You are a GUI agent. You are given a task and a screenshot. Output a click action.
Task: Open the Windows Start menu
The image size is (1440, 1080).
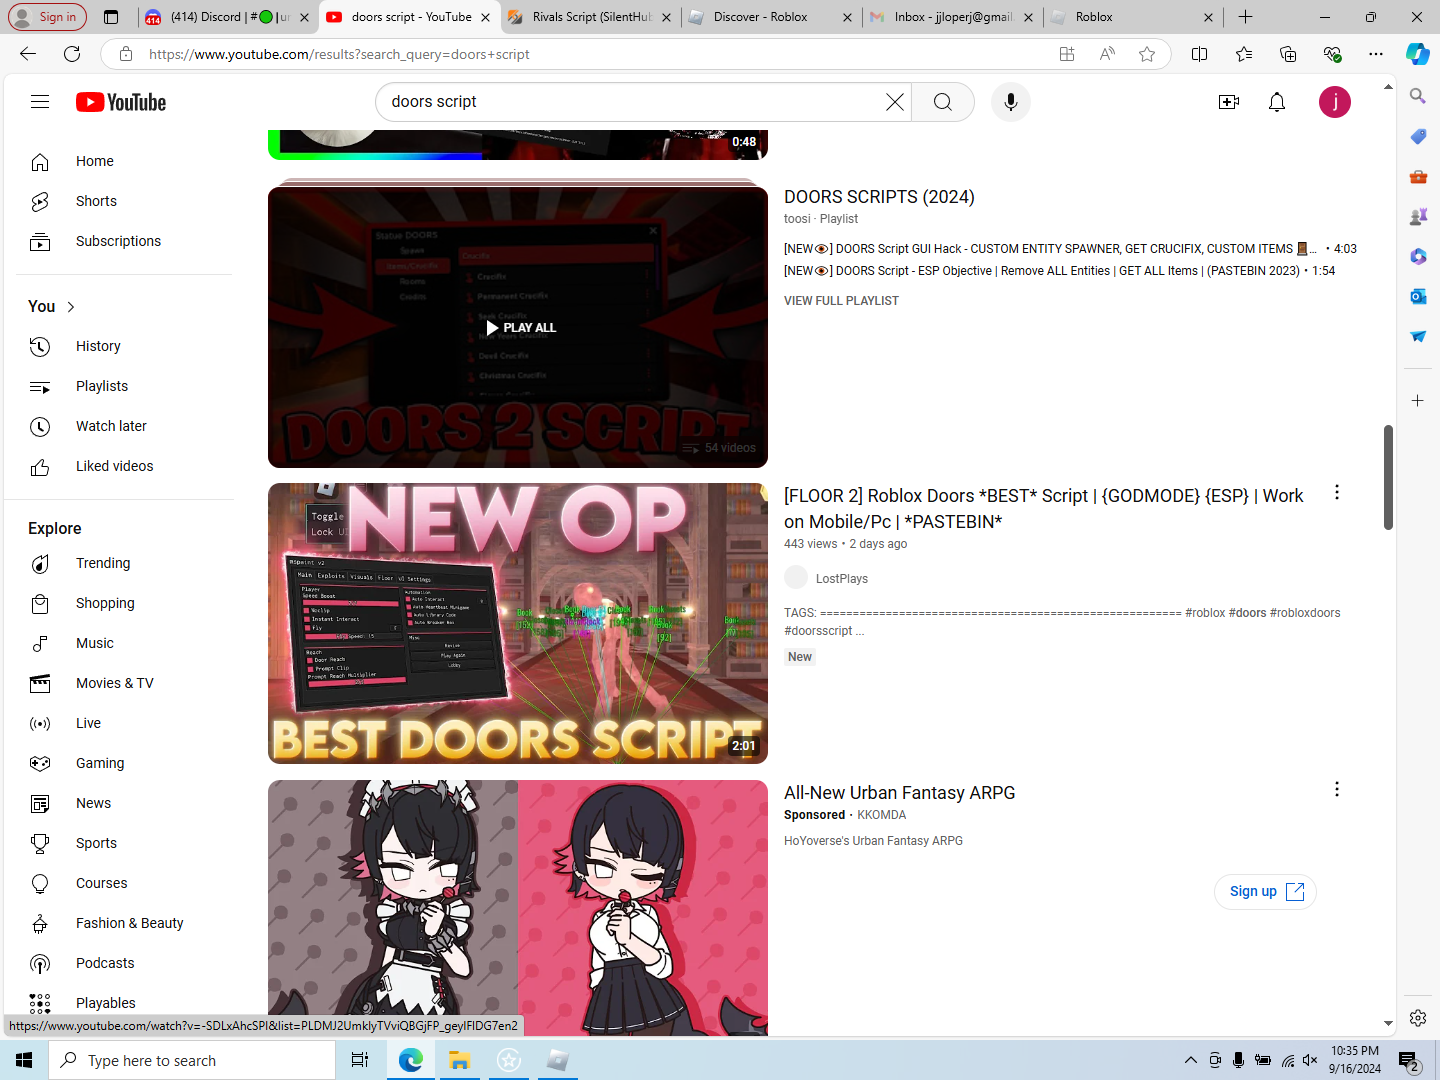(x=24, y=1060)
